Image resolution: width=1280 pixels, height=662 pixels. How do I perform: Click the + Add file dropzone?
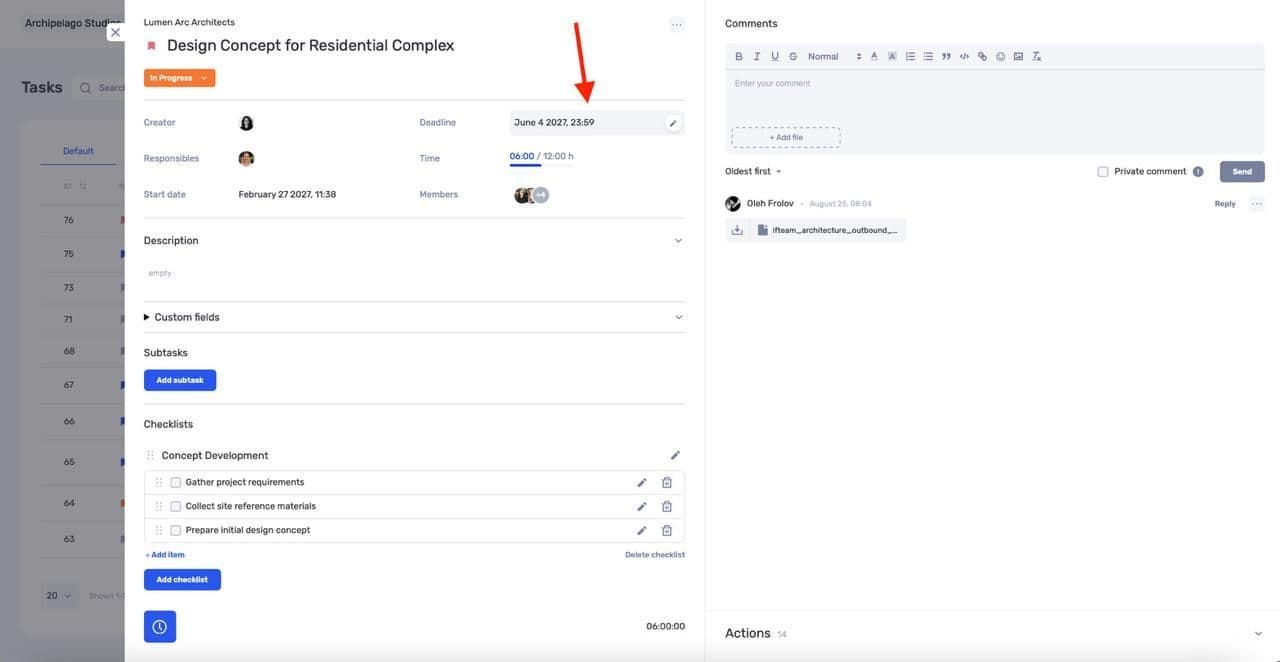pos(785,137)
